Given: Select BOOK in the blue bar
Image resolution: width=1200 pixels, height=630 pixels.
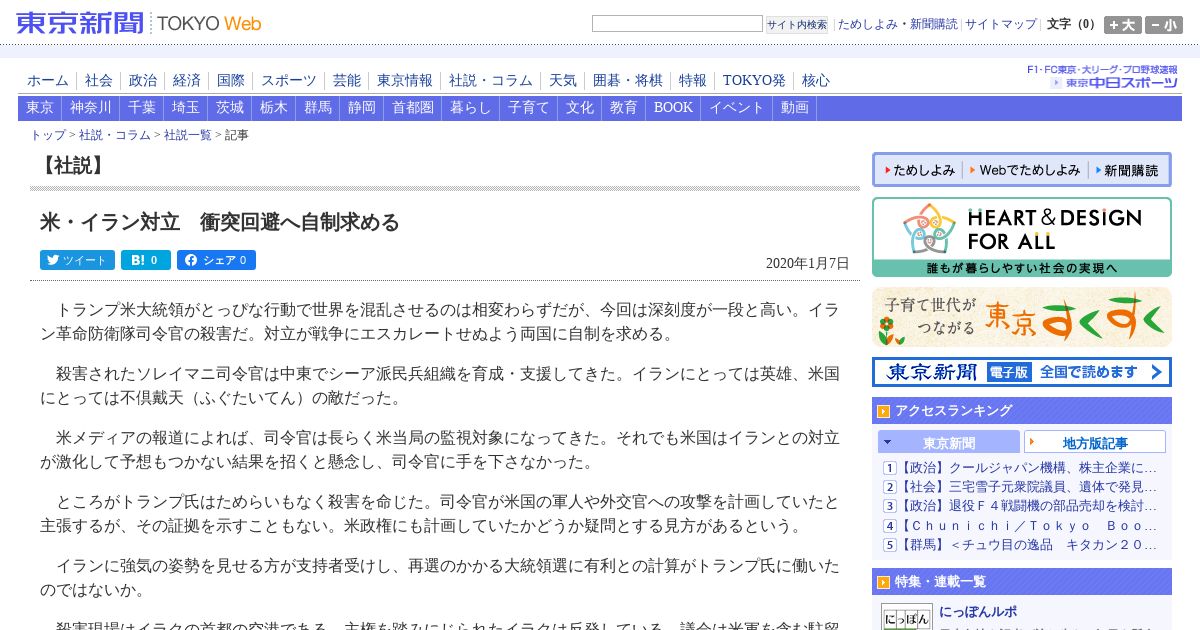Looking at the screenshot, I should (673, 108).
